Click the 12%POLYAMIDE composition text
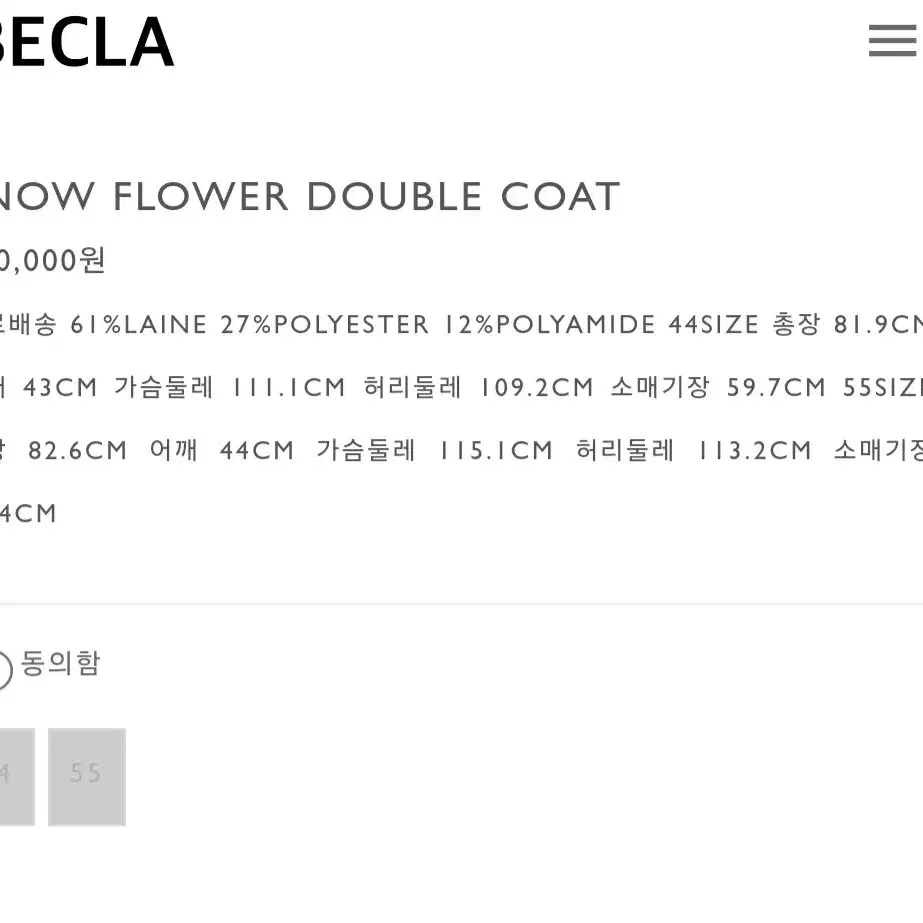 pyautogui.click(x=549, y=324)
